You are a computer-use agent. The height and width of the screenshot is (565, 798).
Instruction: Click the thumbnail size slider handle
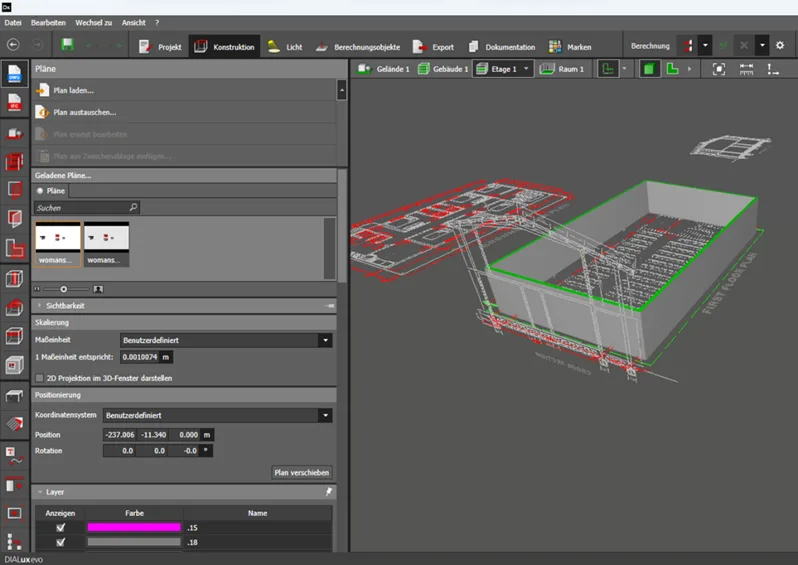[64, 289]
